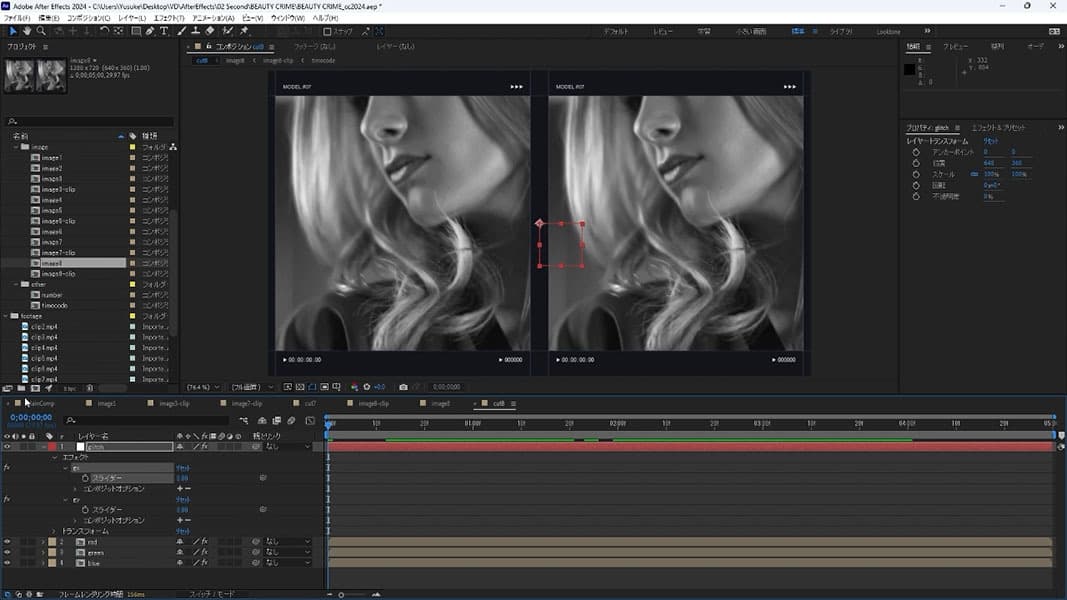Image resolution: width=1067 pixels, height=600 pixels.
Task: Switch to the cut7 timeline tab
Action: (309, 404)
